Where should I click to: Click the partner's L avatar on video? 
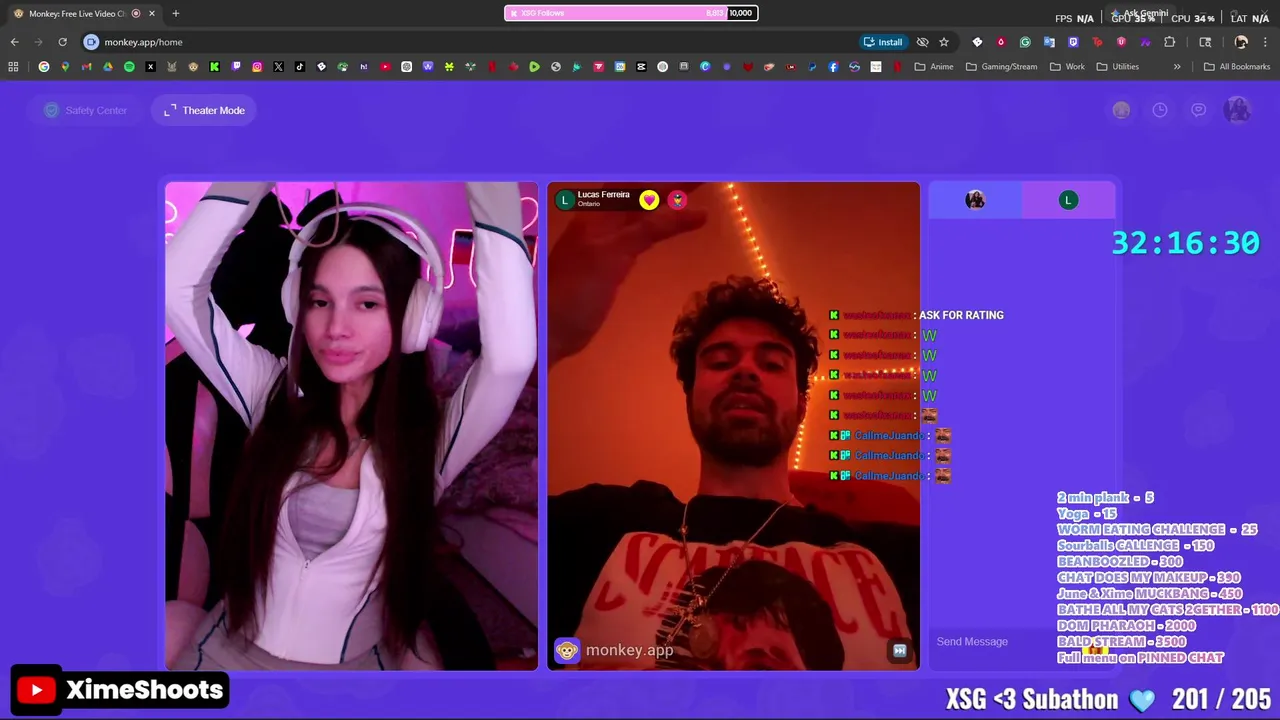pos(565,200)
